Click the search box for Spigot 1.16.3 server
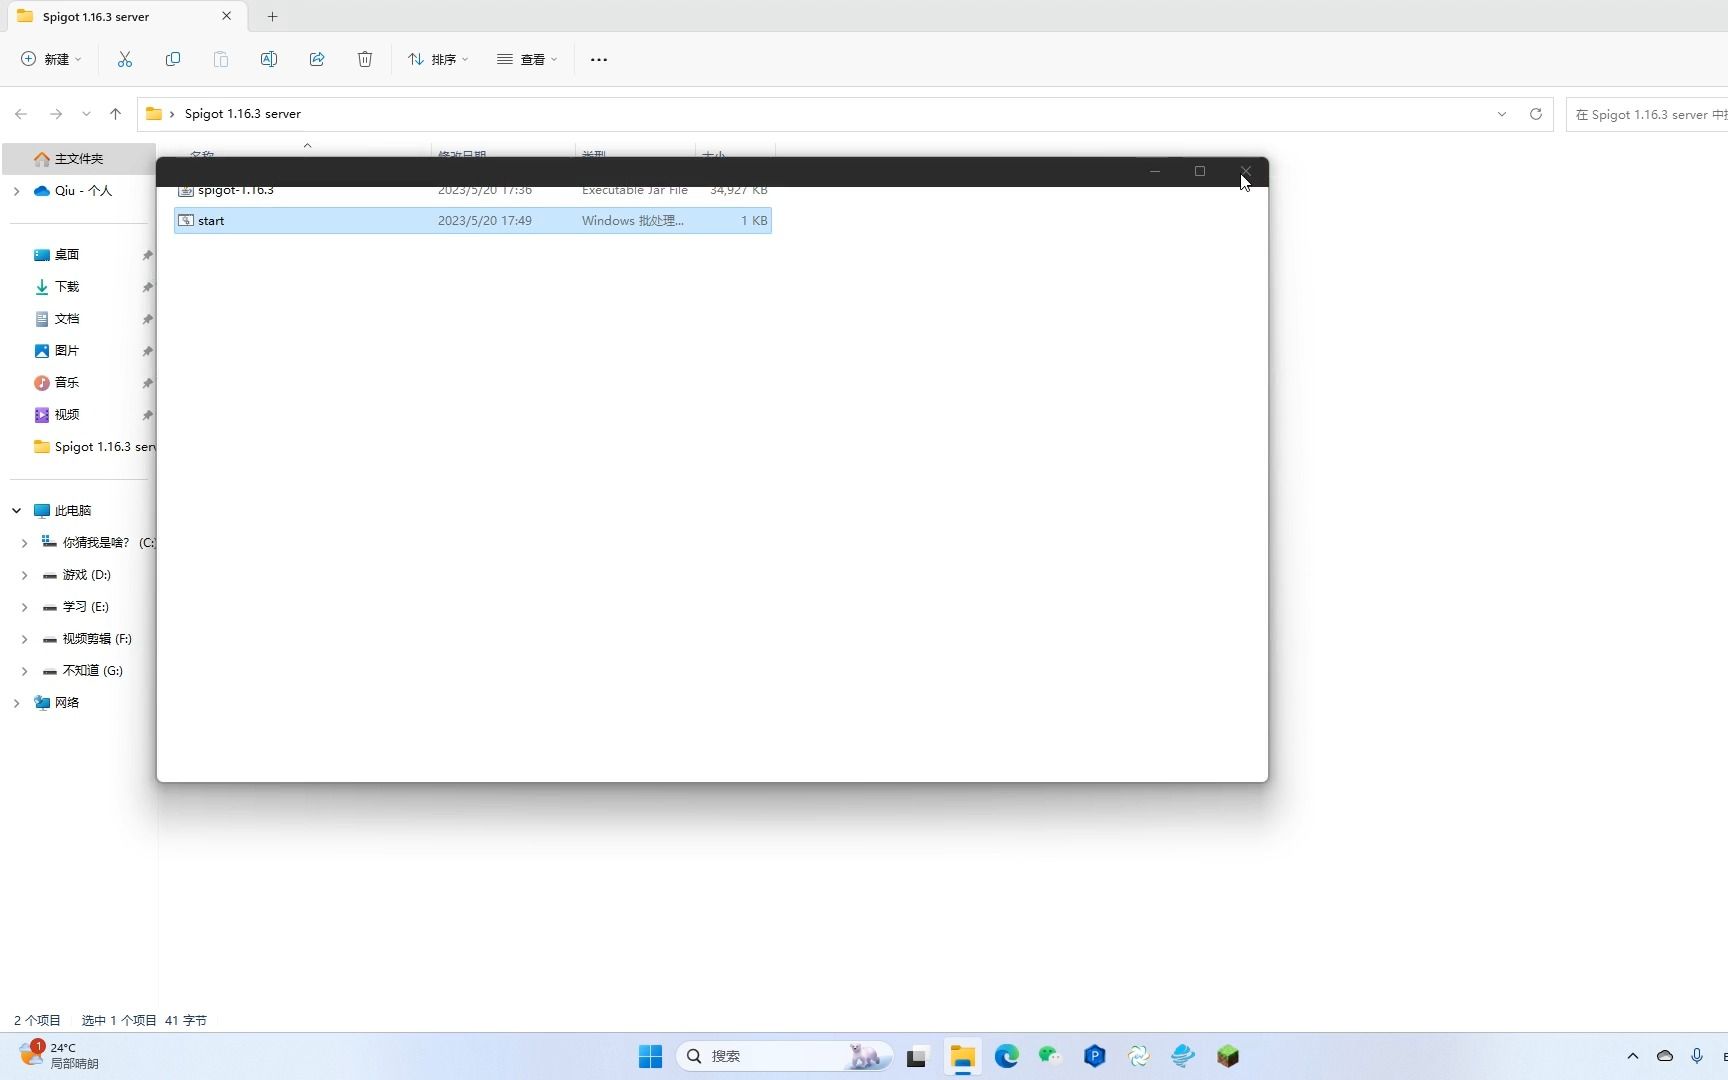Viewport: 1728px width, 1080px height. click(x=1646, y=115)
